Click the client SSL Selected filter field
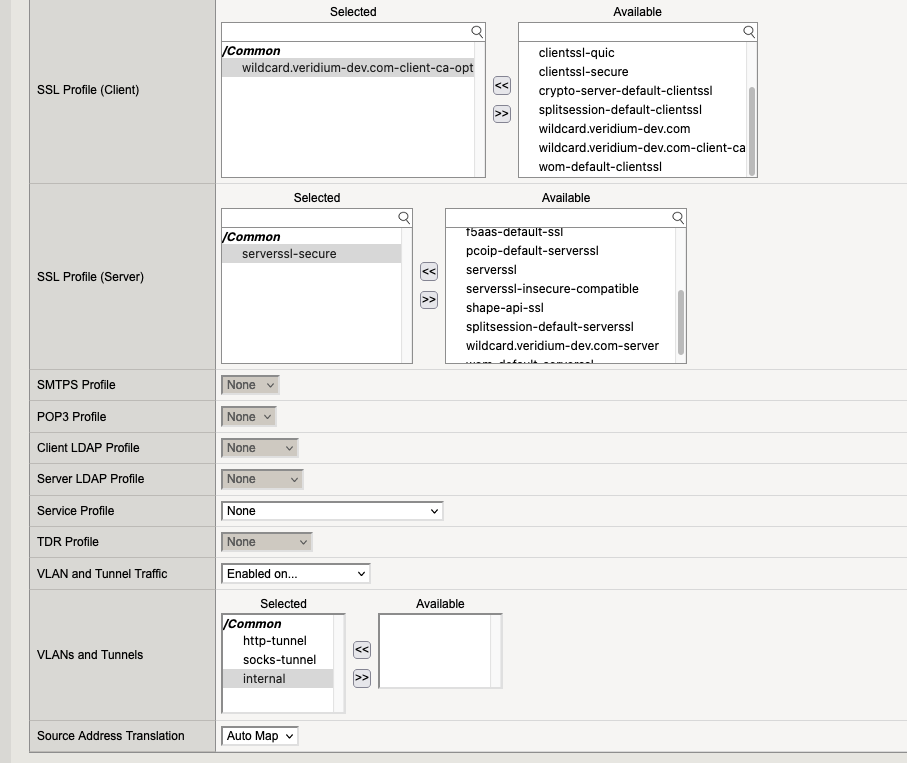The height and width of the screenshot is (763, 907). tap(345, 32)
